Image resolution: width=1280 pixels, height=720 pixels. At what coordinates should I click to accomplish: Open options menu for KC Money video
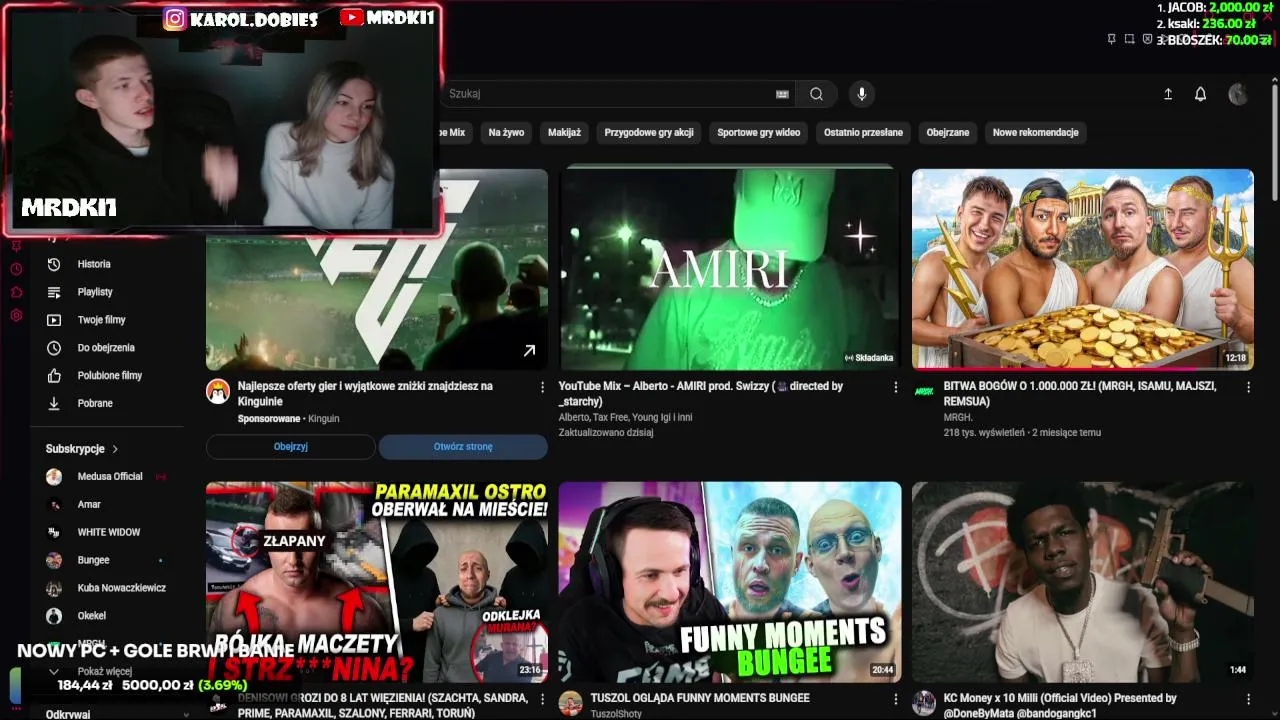(1248, 699)
